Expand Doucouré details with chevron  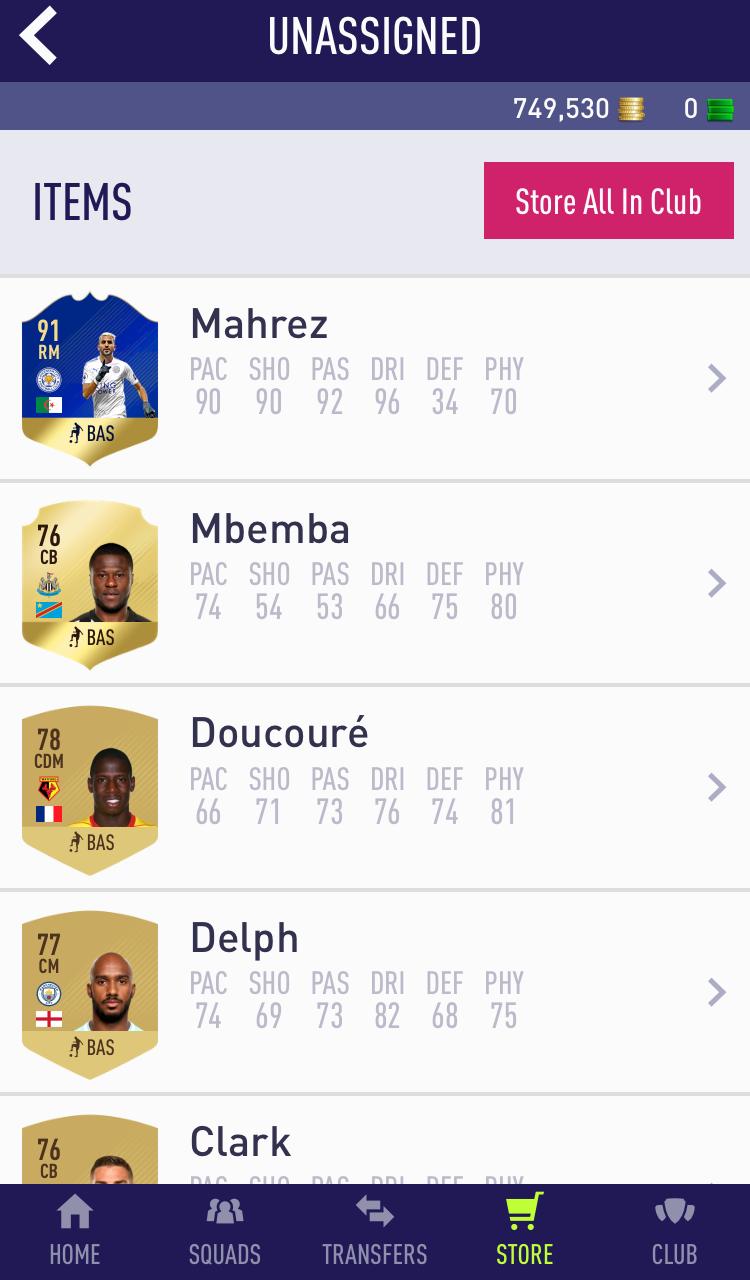(717, 787)
